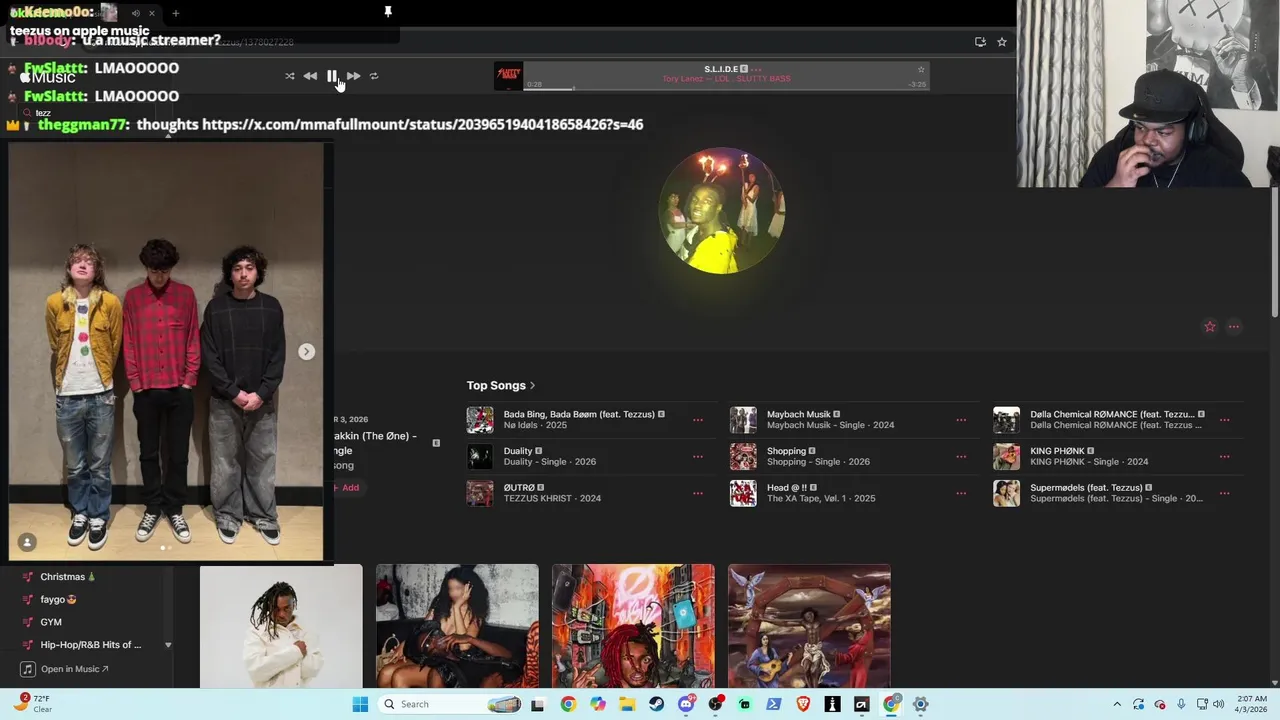Toggle shuffle in the Apple Music player

290,76
